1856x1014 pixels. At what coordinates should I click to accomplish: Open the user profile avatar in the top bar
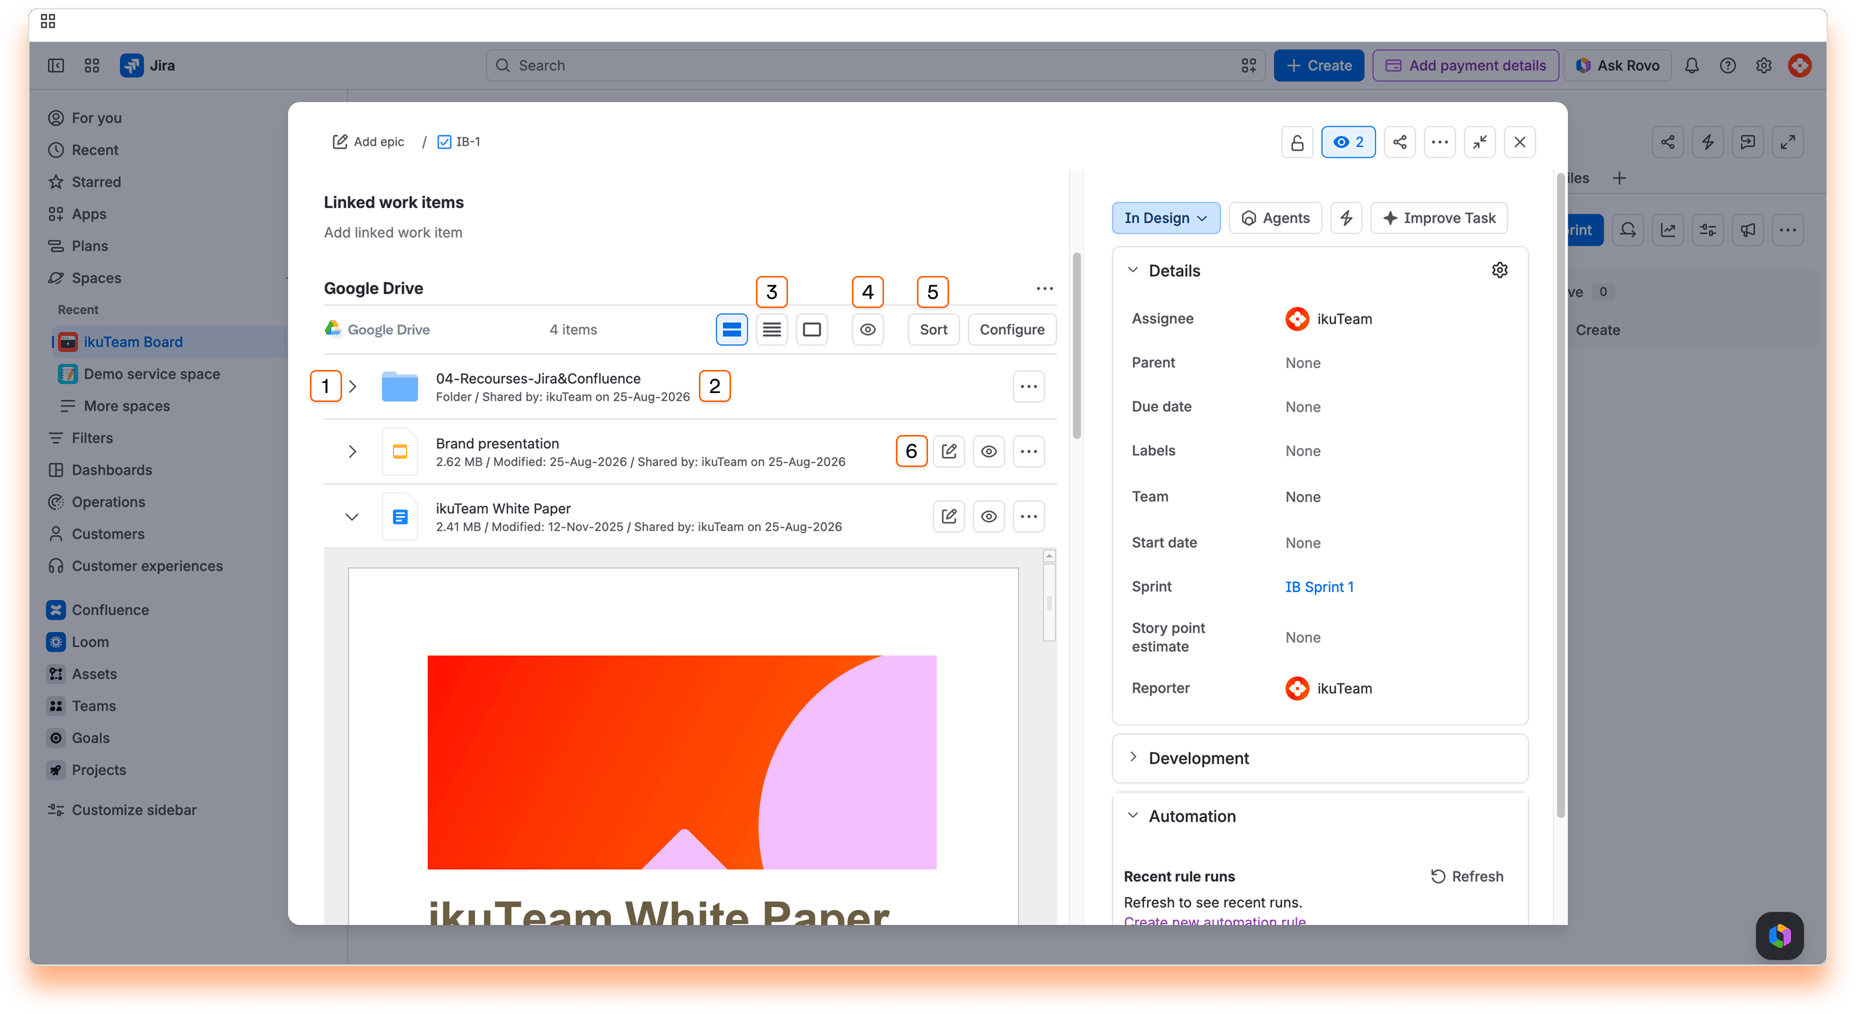click(1799, 65)
